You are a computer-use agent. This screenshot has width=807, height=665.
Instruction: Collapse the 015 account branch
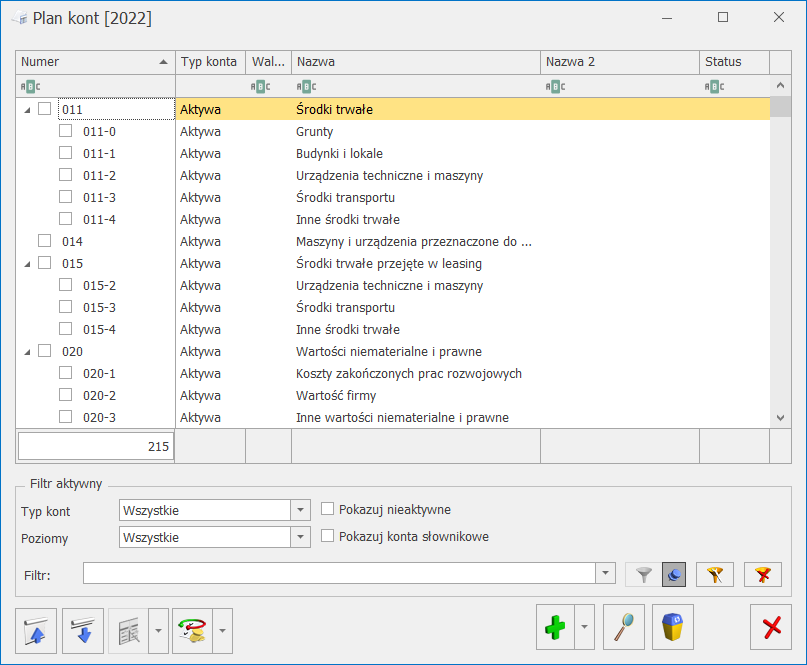click(x=27, y=264)
